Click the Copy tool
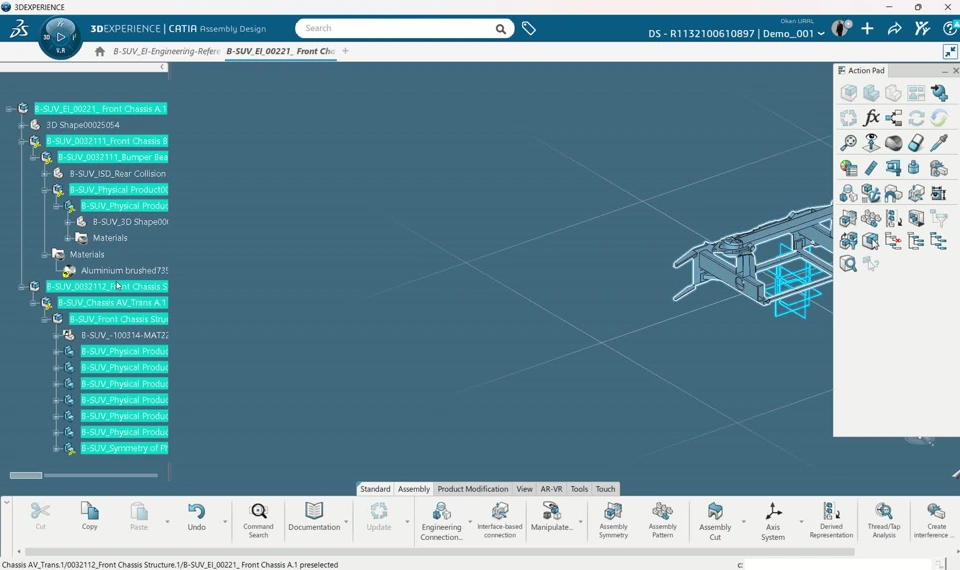The width and height of the screenshot is (960, 570). tap(89, 516)
